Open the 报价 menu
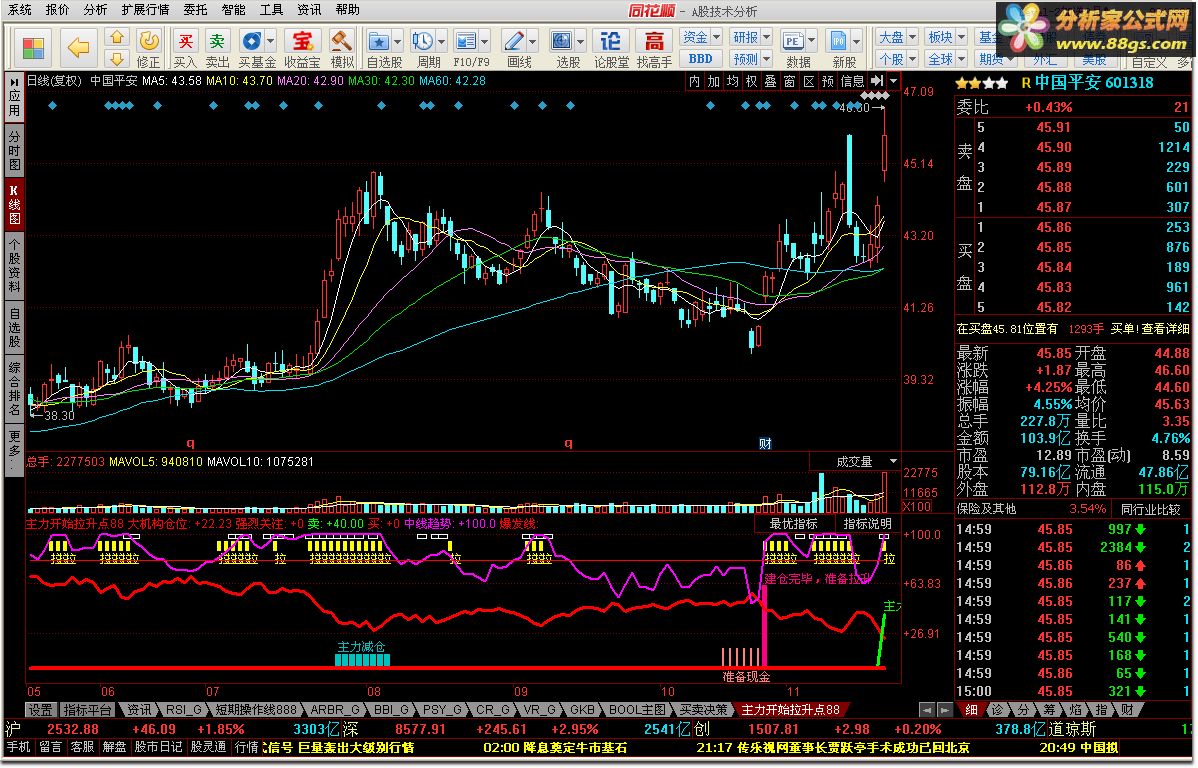Screen dimensions: 1198x768 [57, 10]
